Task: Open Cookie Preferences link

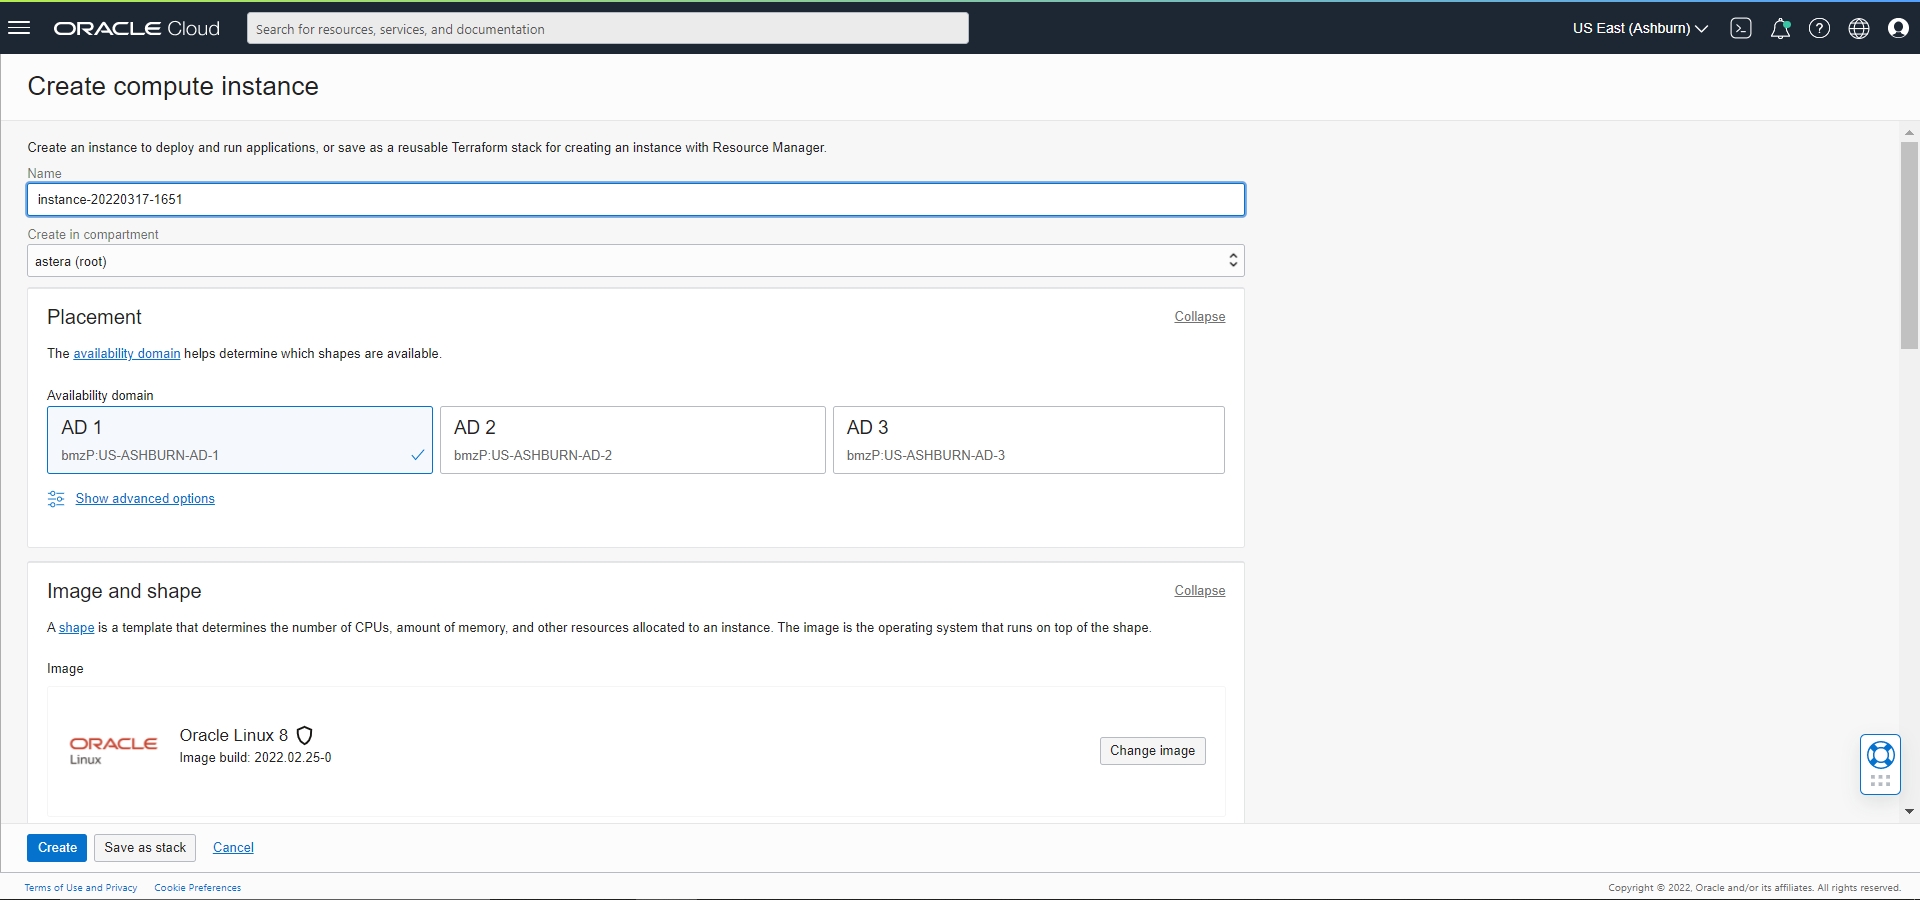Action: [x=198, y=888]
